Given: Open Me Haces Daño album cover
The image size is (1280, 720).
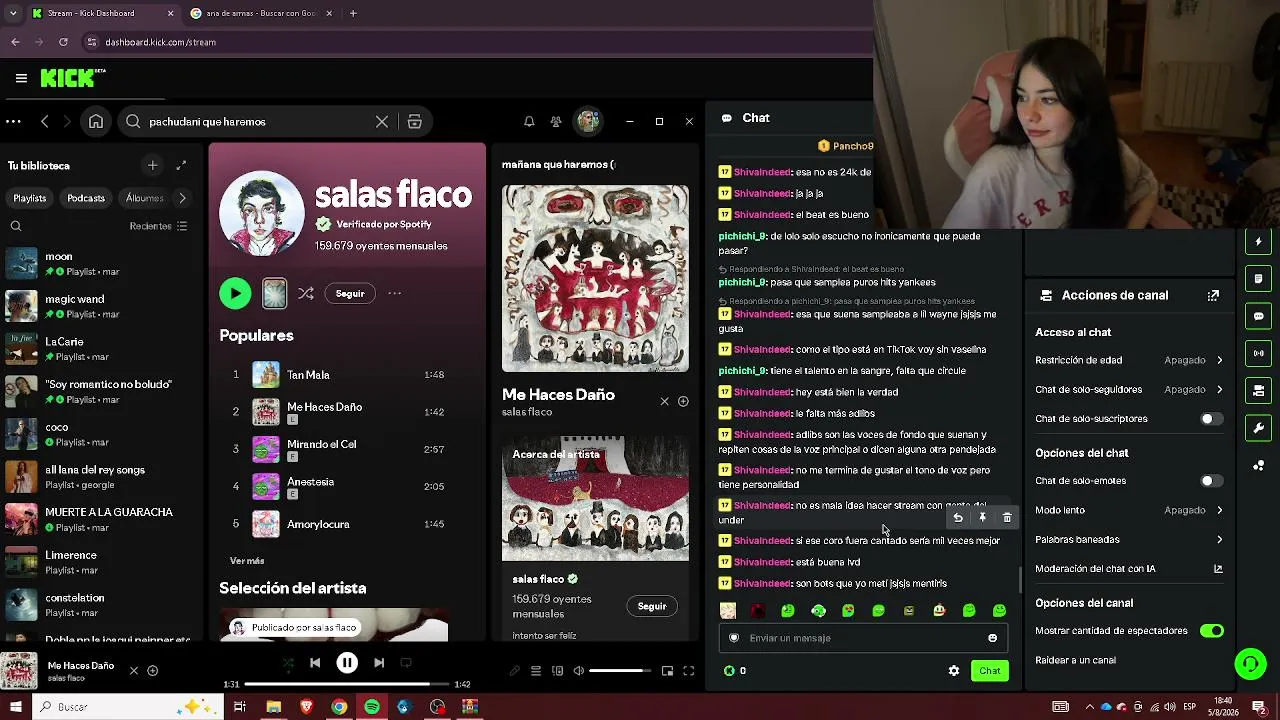Looking at the screenshot, I should (x=595, y=278).
